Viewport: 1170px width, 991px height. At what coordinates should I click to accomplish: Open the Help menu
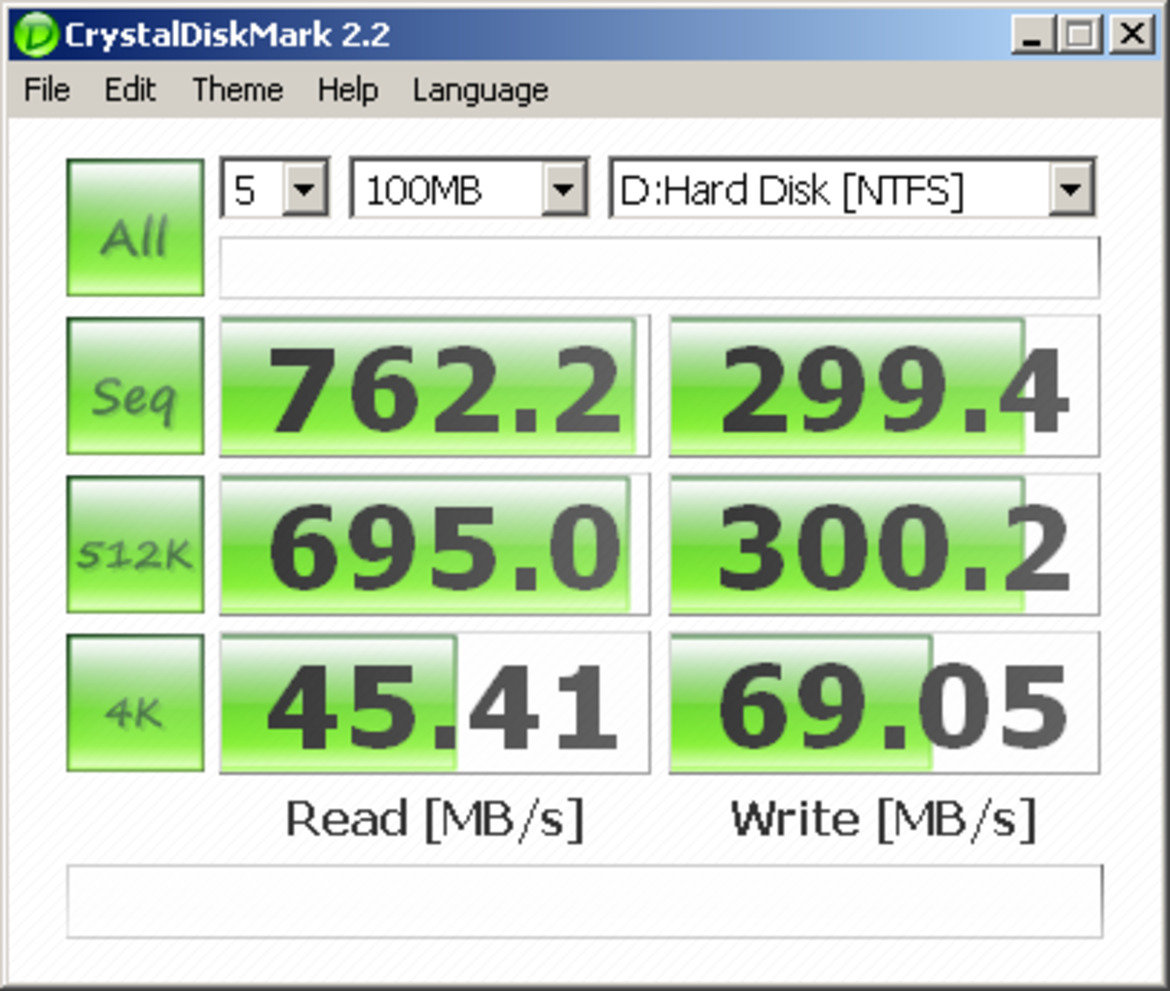coord(347,90)
